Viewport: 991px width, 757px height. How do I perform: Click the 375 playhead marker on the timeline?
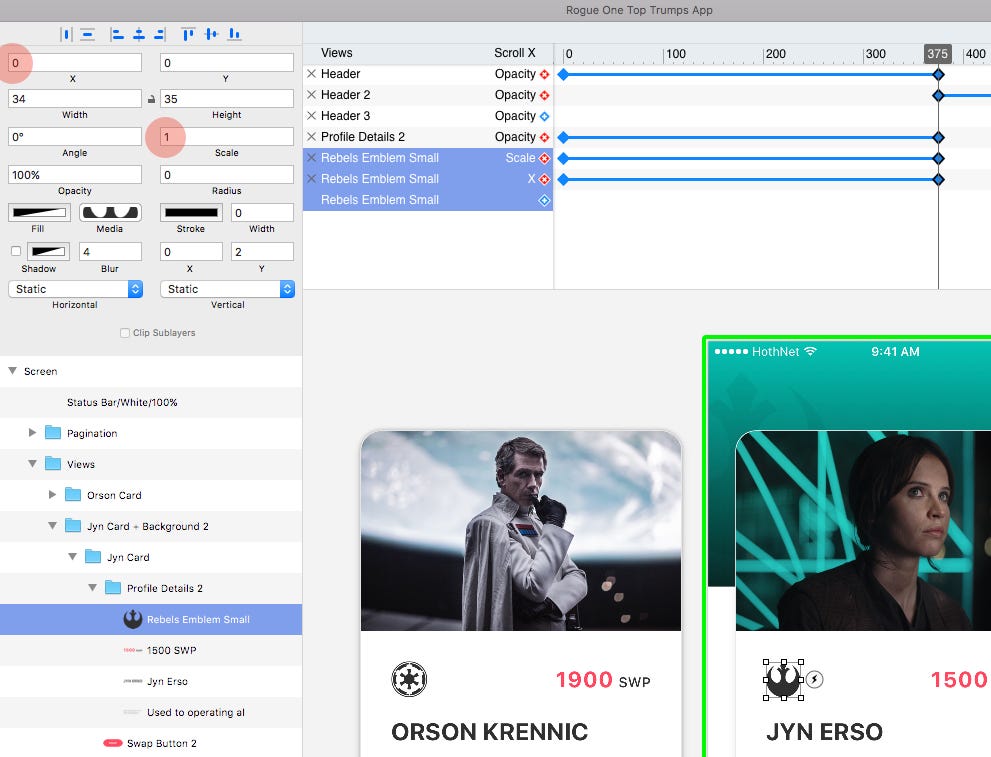pos(937,54)
